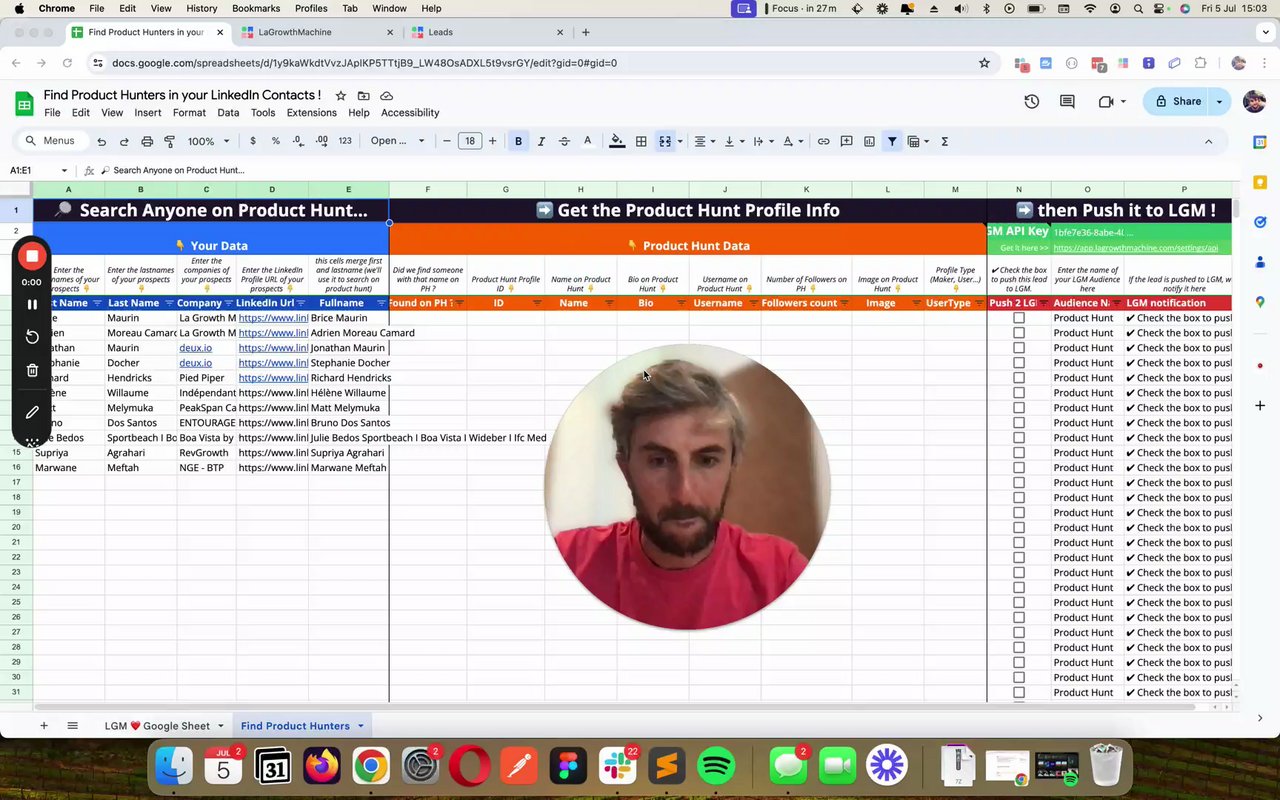
Task: Open the font family dropdown
Action: point(397,141)
